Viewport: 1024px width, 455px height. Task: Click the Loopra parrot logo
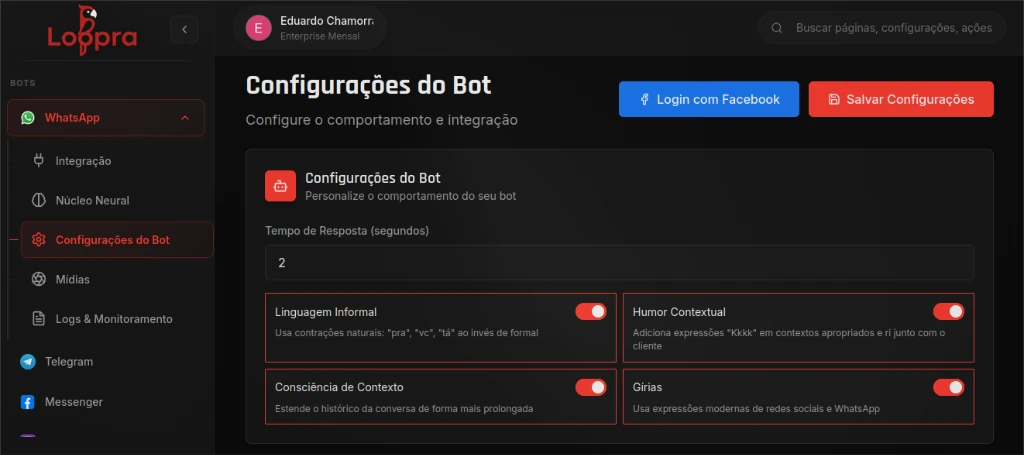[92, 29]
